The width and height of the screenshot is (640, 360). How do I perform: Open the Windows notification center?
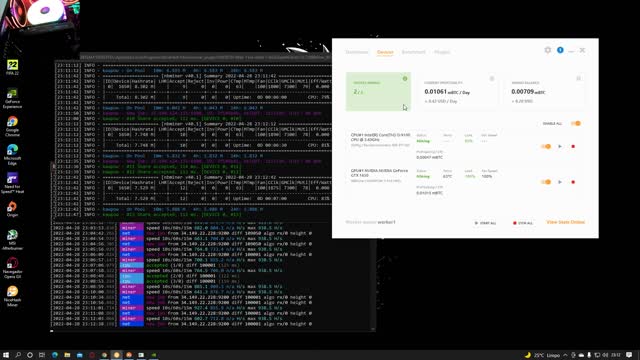[x=629, y=355]
